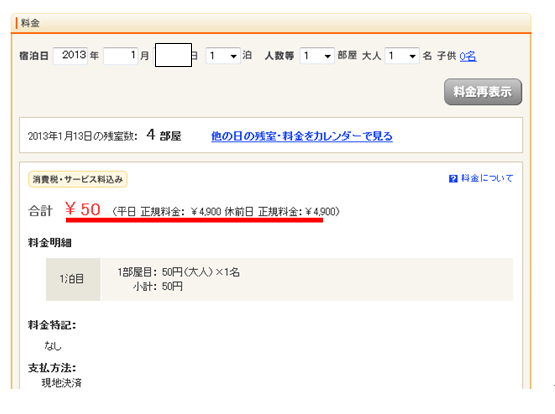Click the 2013年1月13日の残室数 text
Image resolution: width=555 pixels, height=414 pixels.
[82, 136]
